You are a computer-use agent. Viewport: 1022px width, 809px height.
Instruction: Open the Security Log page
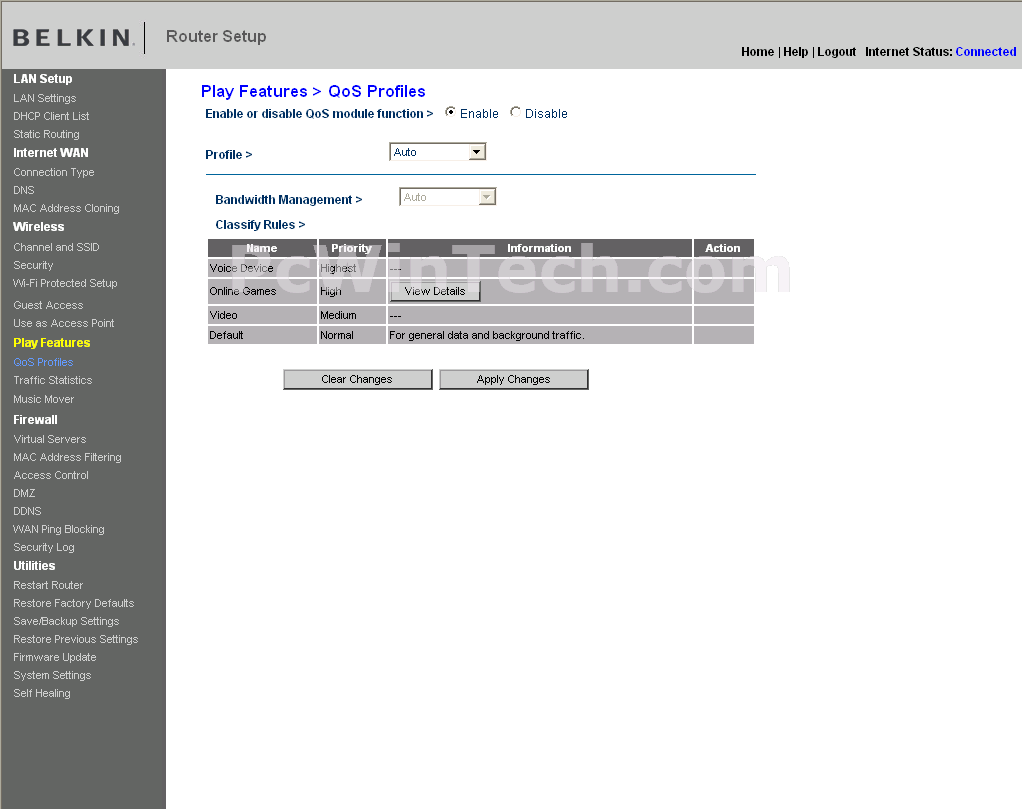click(x=44, y=548)
